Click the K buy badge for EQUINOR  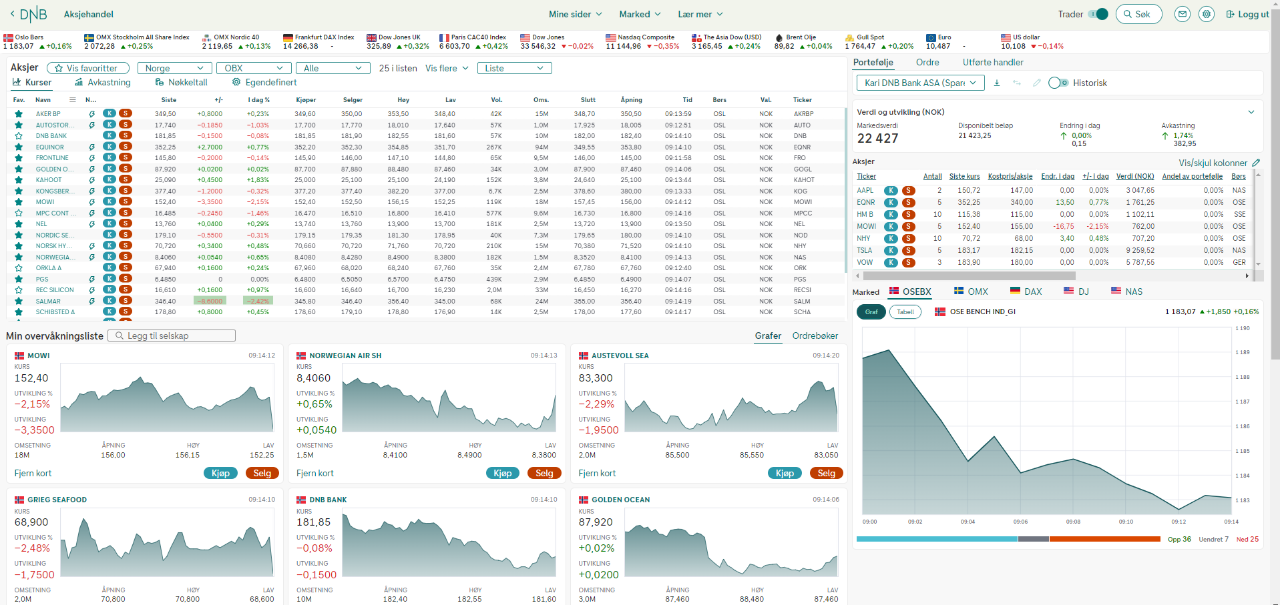(109, 147)
